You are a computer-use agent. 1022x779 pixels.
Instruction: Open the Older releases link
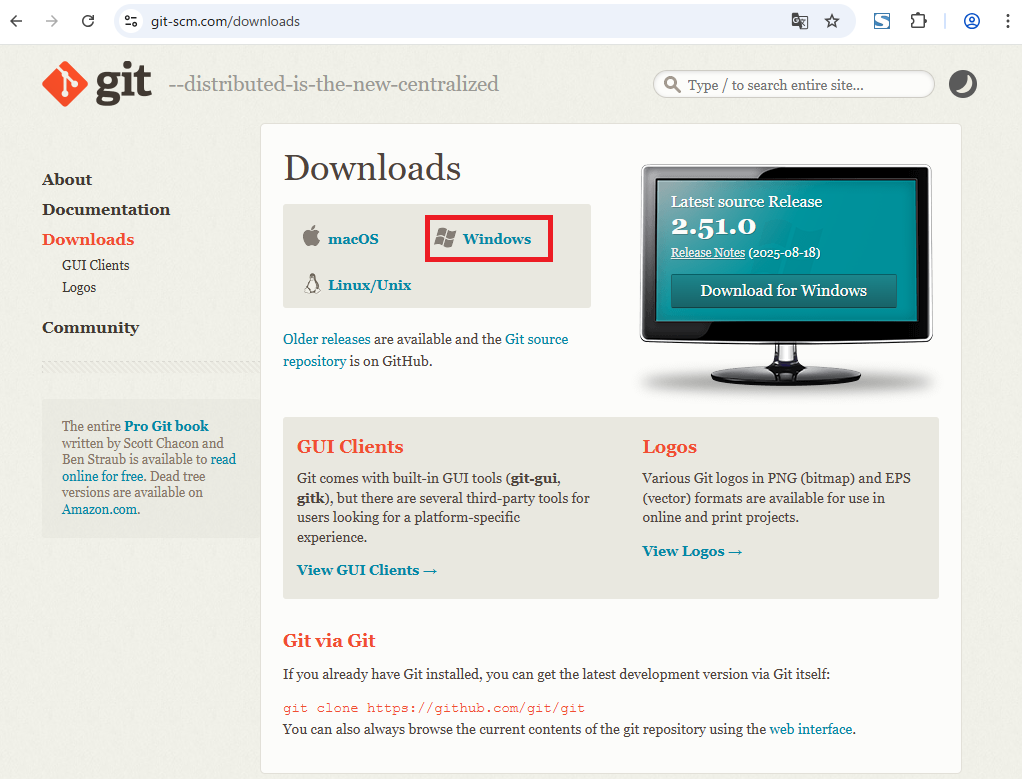[x=327, y=339]
